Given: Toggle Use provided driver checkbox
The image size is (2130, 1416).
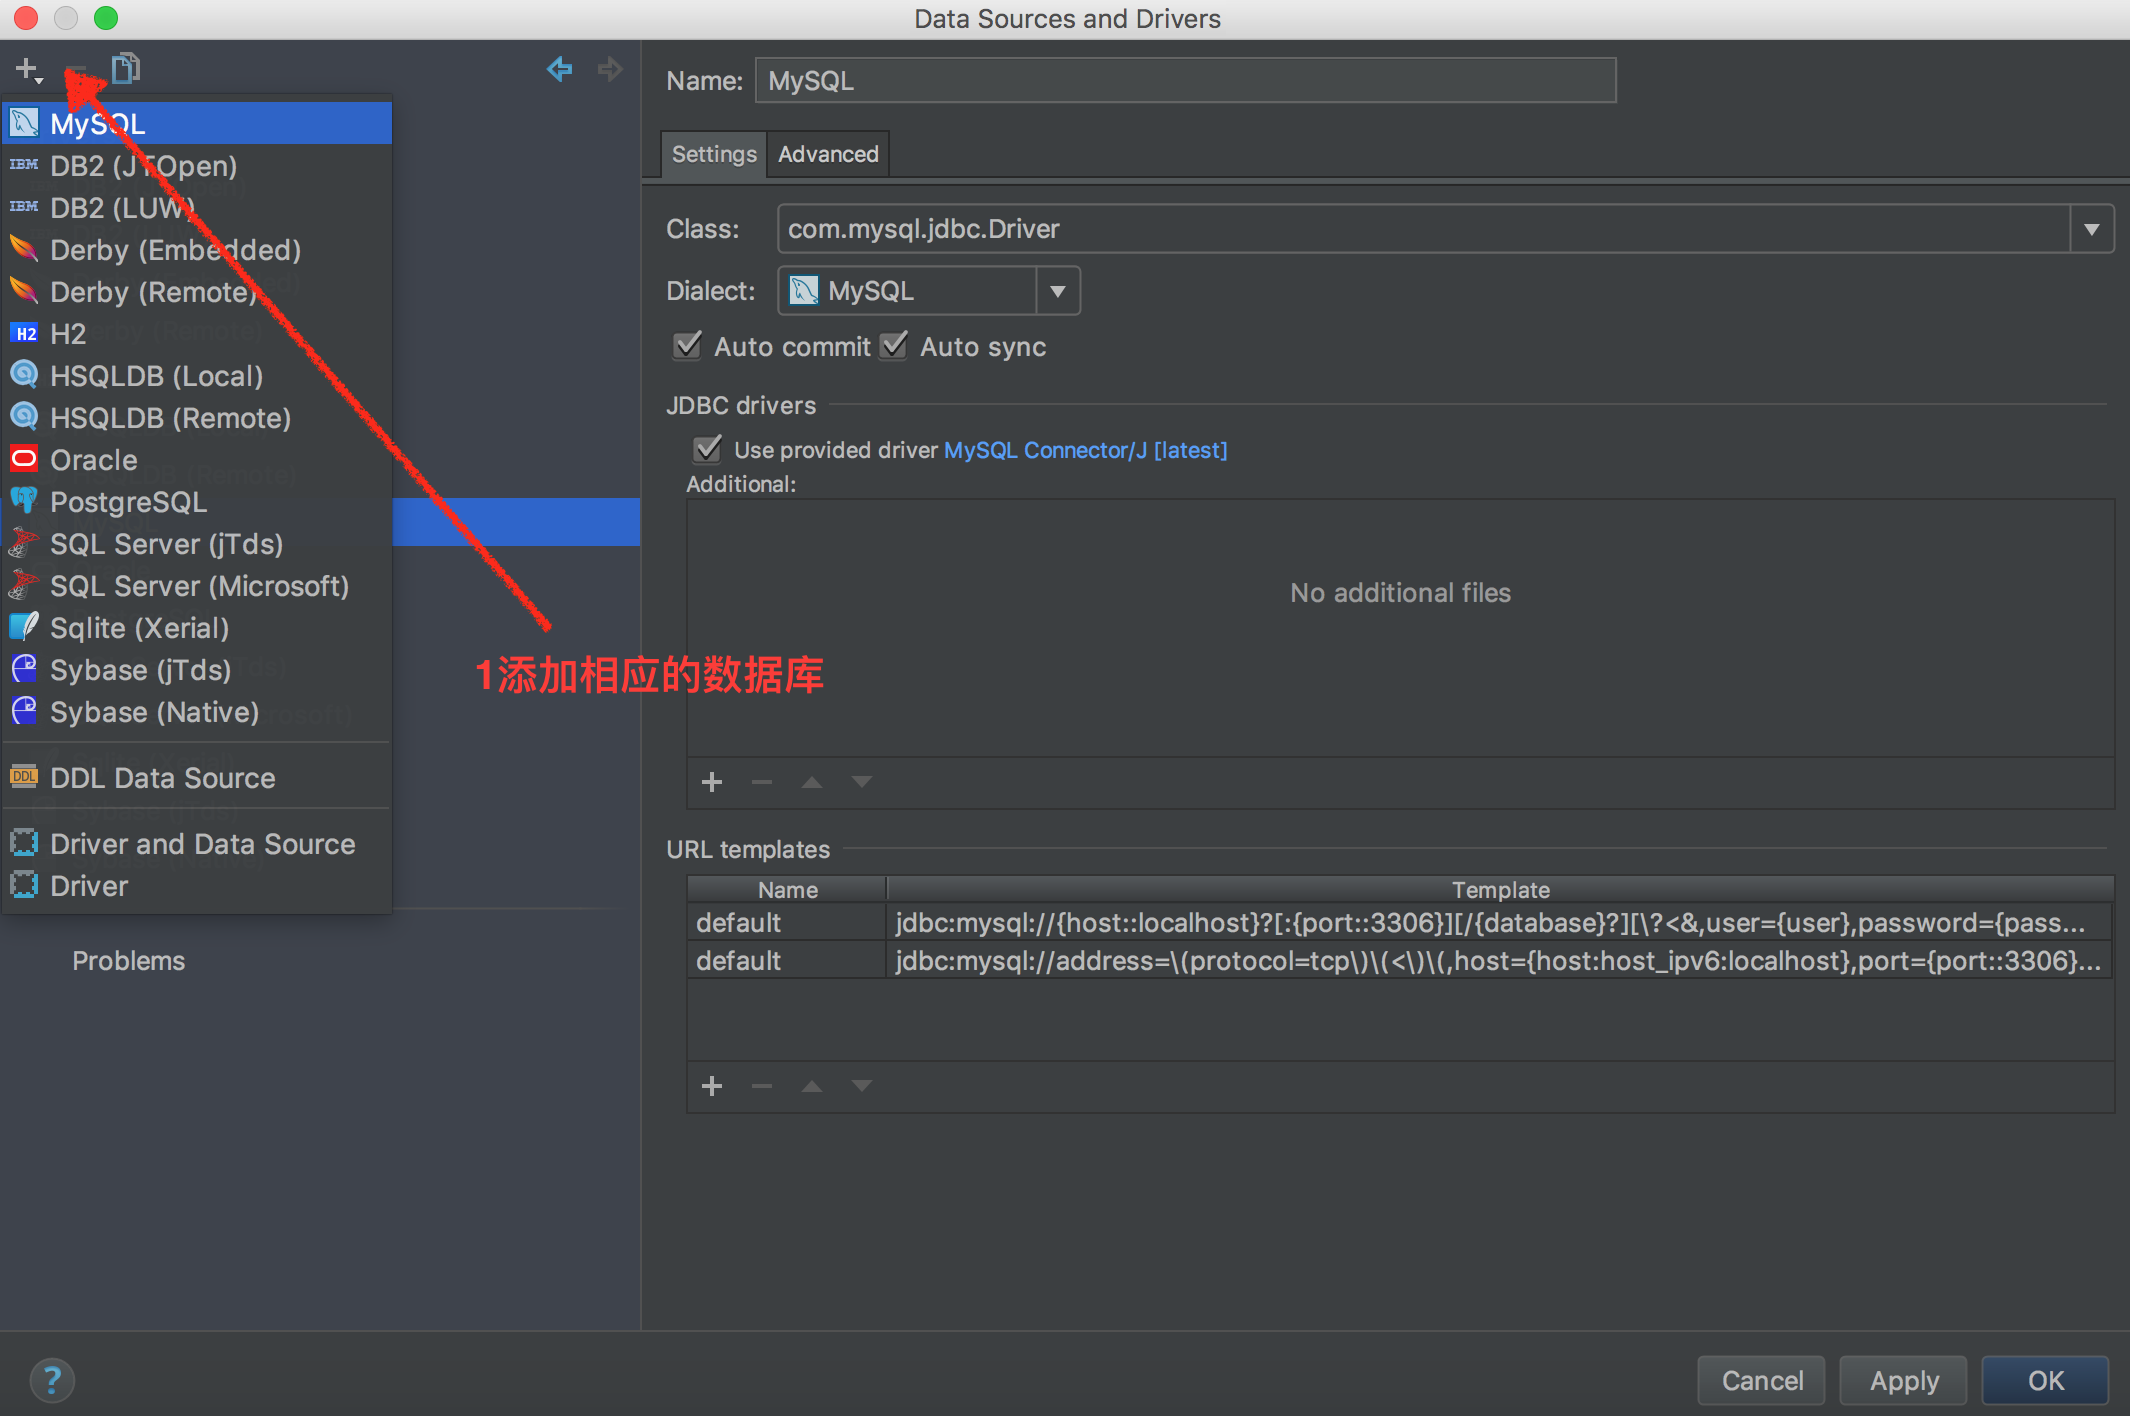Looking at the screenshot, I should (707, 449).
